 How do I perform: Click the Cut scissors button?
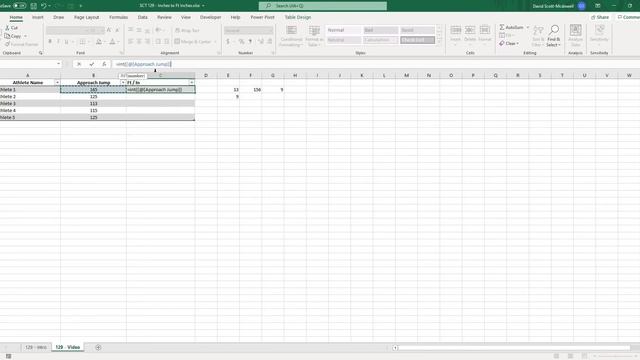[11, 28]
